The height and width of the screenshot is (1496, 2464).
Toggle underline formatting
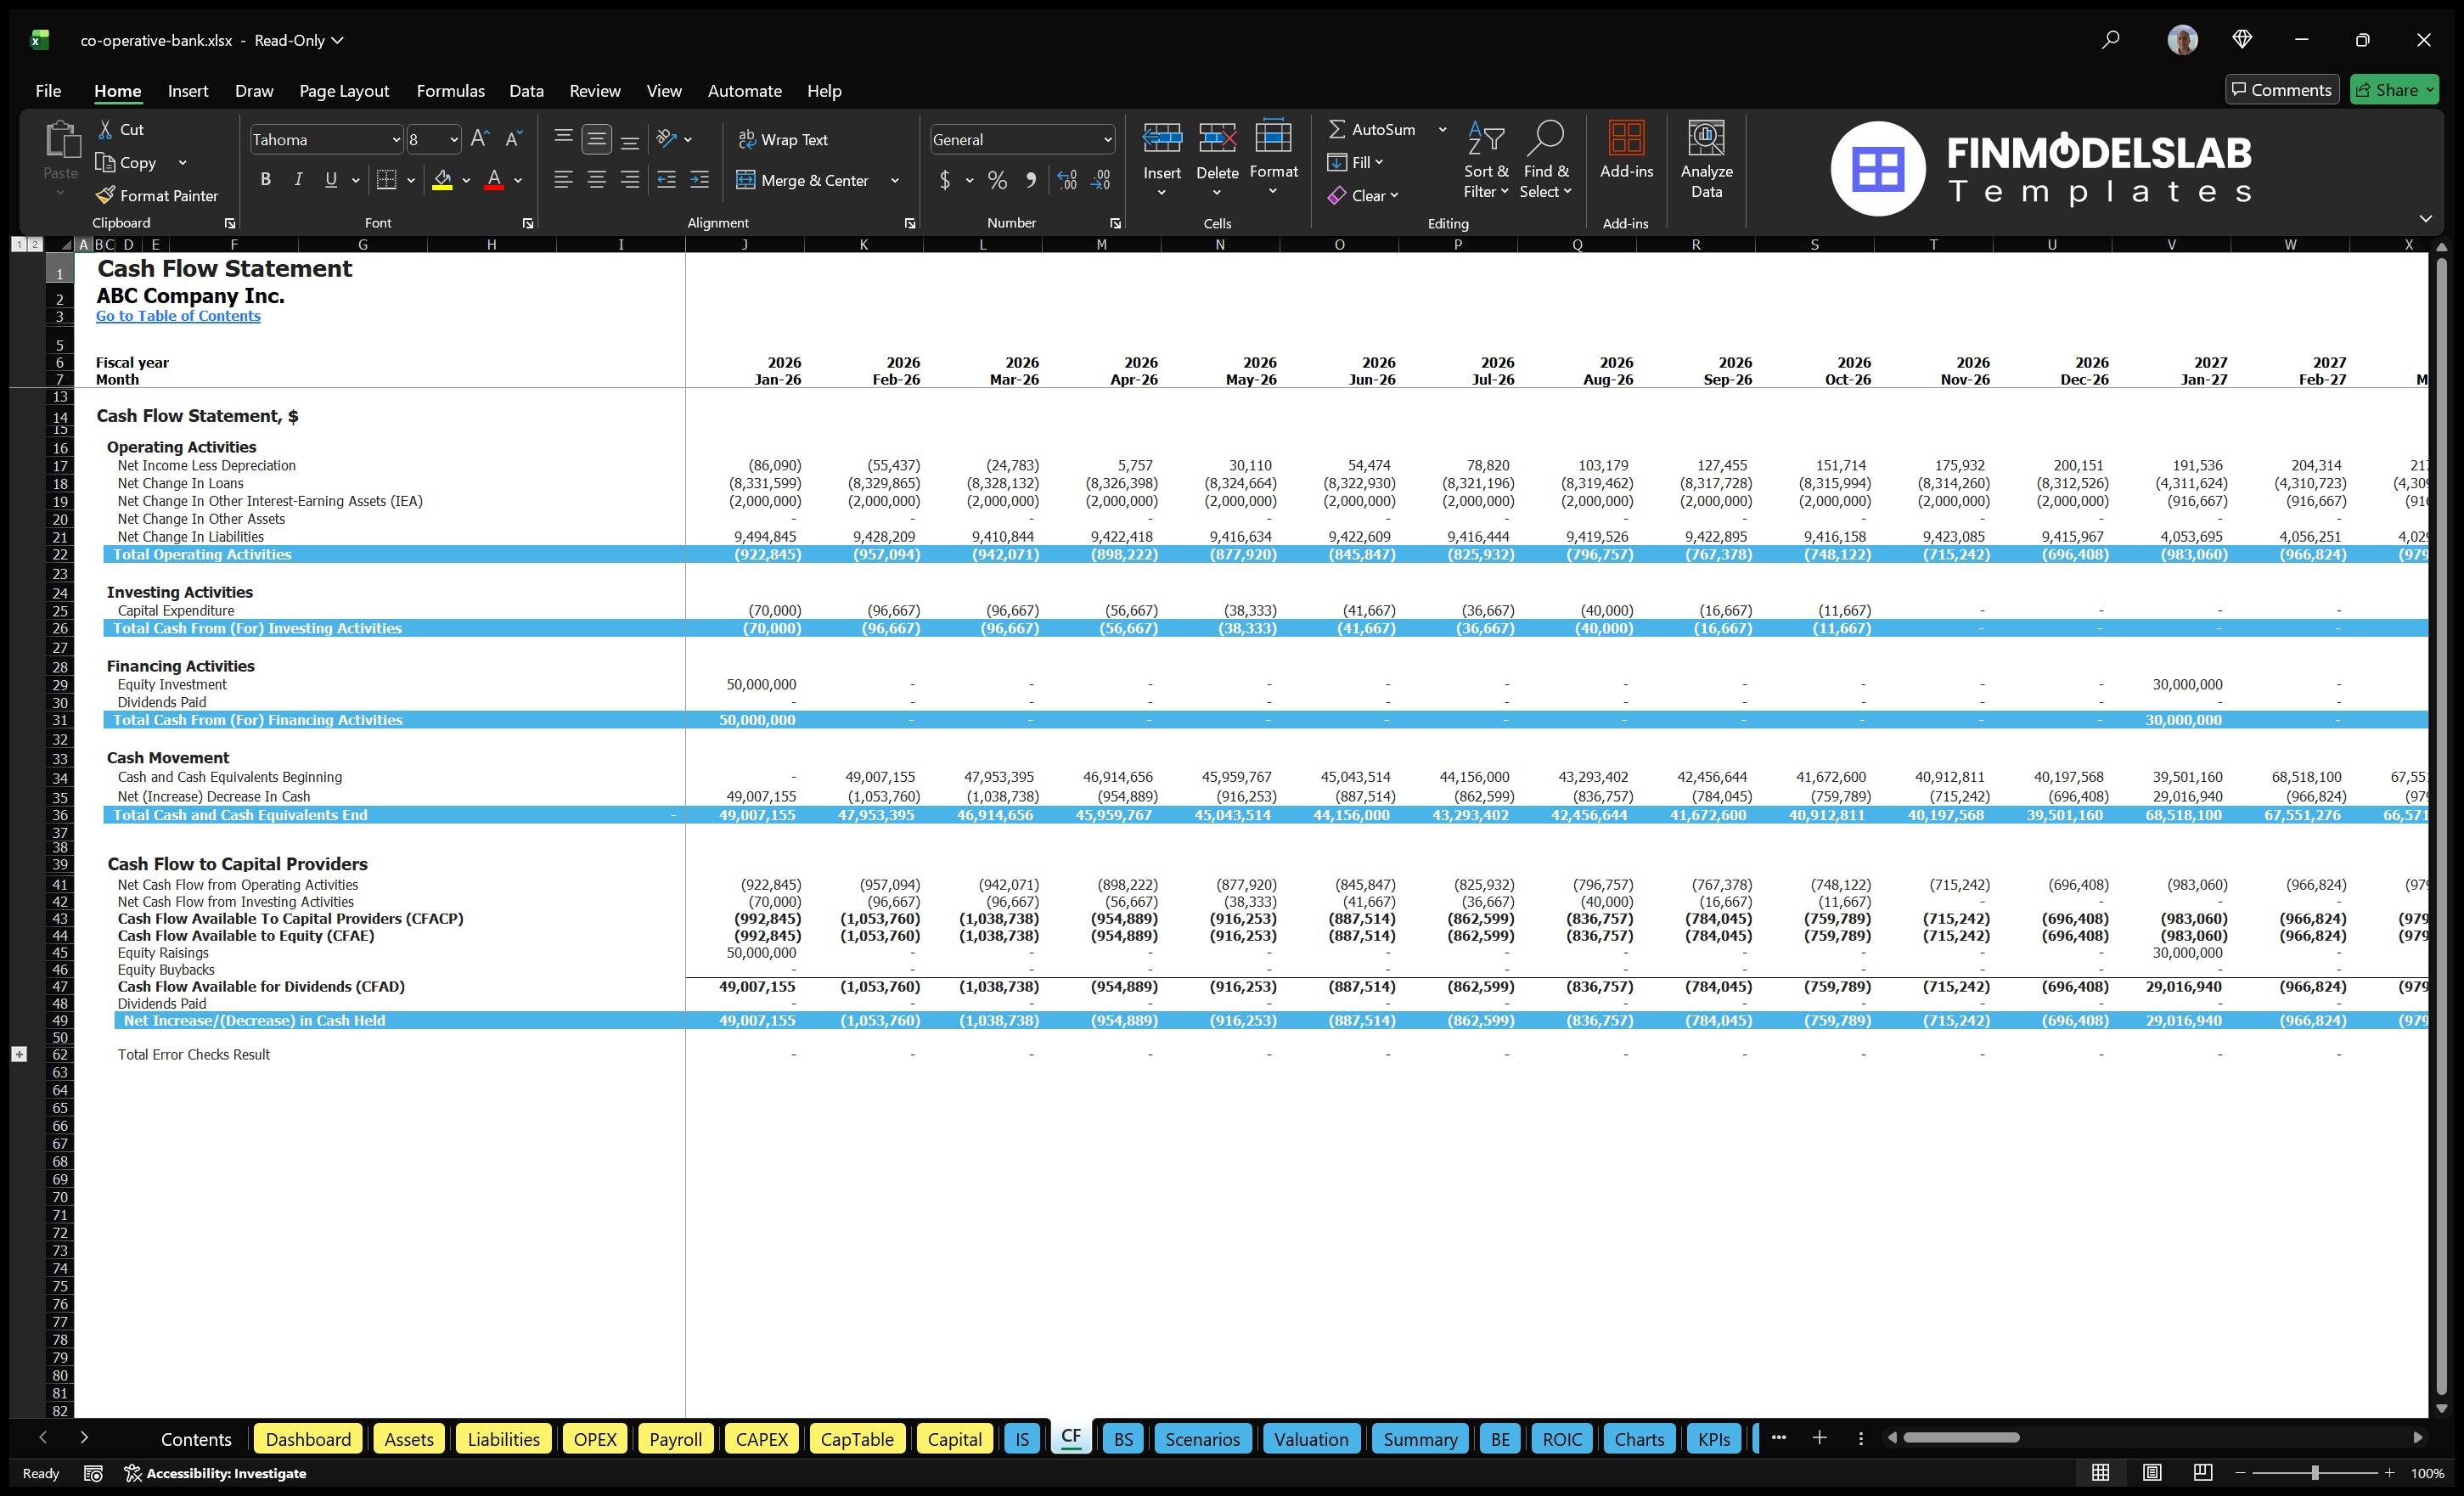click(x=330, y=179)
